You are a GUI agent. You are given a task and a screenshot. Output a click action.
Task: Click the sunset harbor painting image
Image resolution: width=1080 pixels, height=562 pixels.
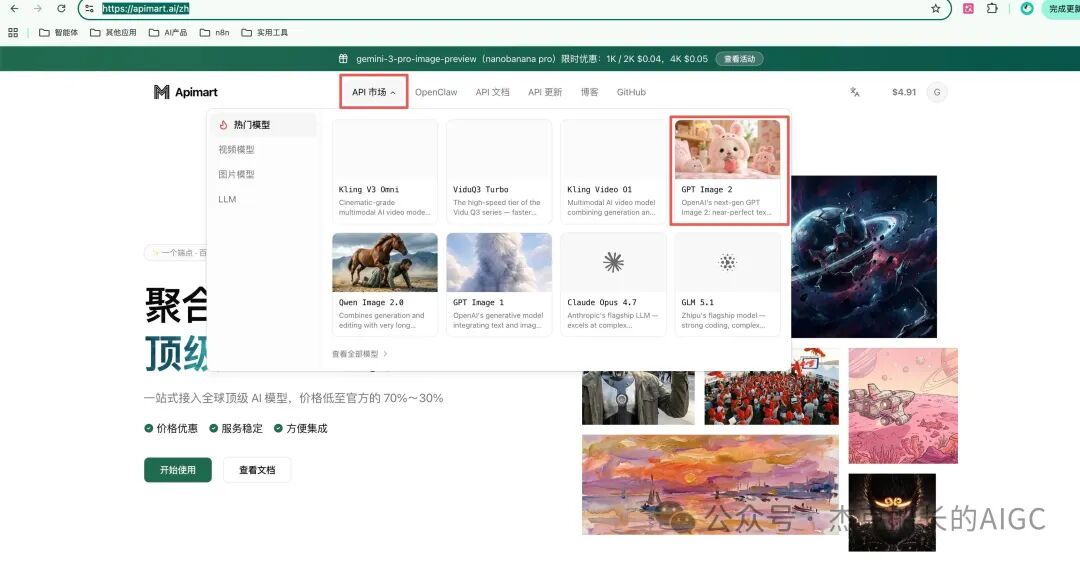point(710,485)
